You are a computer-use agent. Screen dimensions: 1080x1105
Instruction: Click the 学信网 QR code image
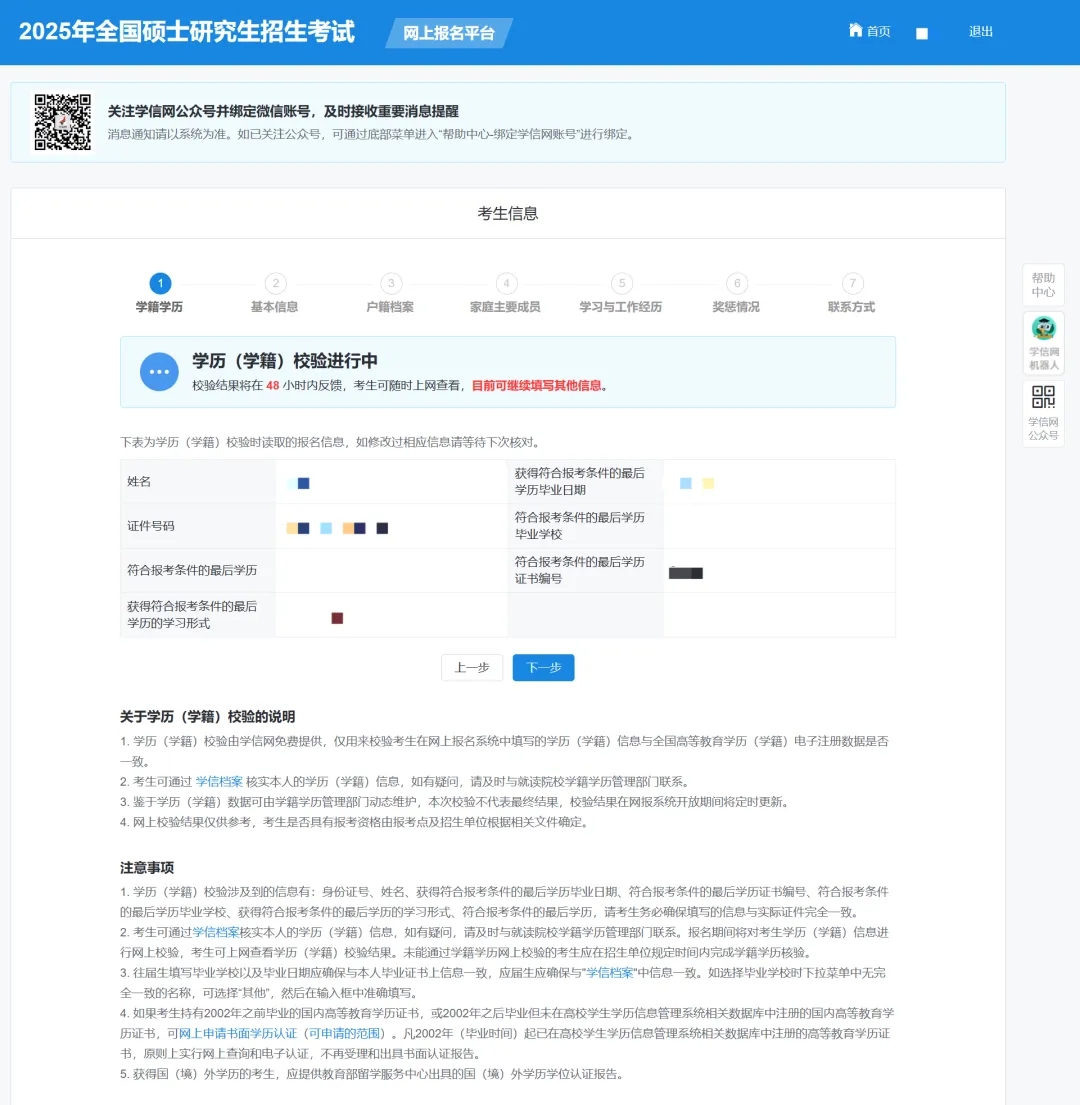click(62, 122)
